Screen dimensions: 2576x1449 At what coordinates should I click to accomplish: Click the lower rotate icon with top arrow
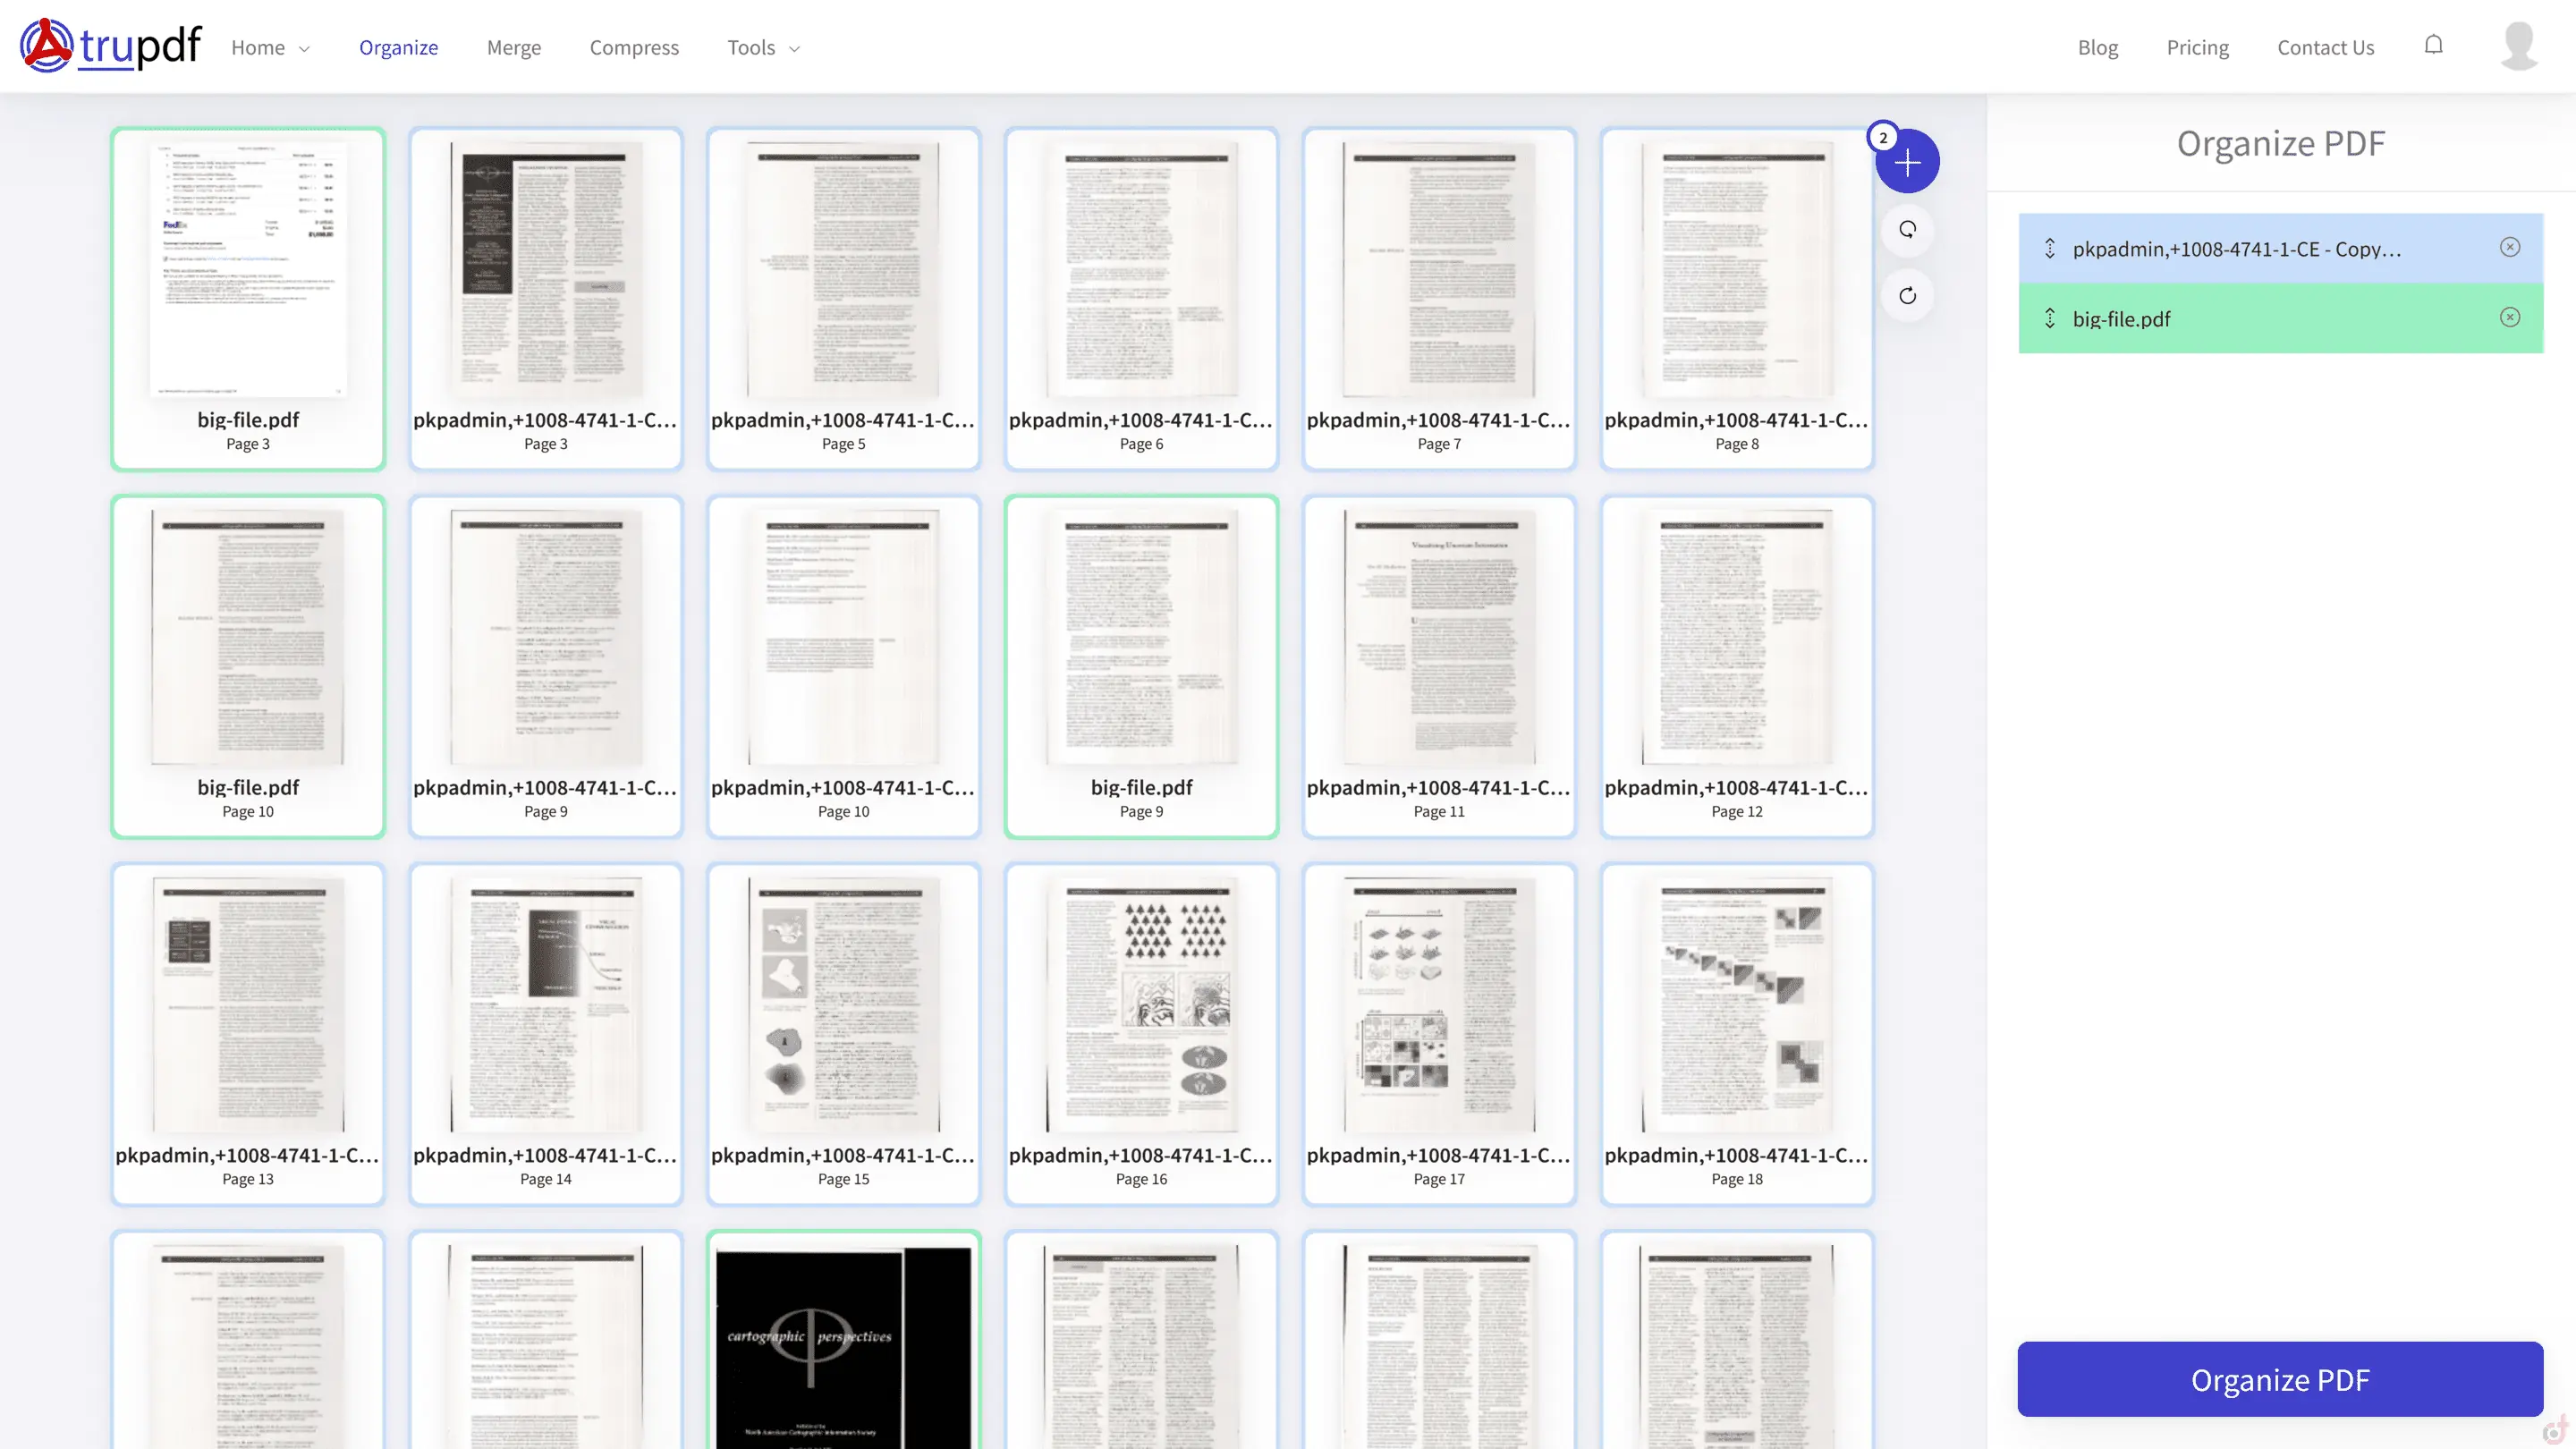(x=1907, y=296)
